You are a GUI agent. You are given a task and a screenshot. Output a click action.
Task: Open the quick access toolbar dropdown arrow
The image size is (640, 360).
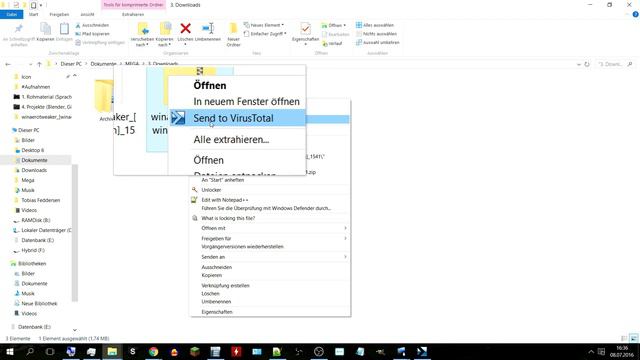coord(41,5)
